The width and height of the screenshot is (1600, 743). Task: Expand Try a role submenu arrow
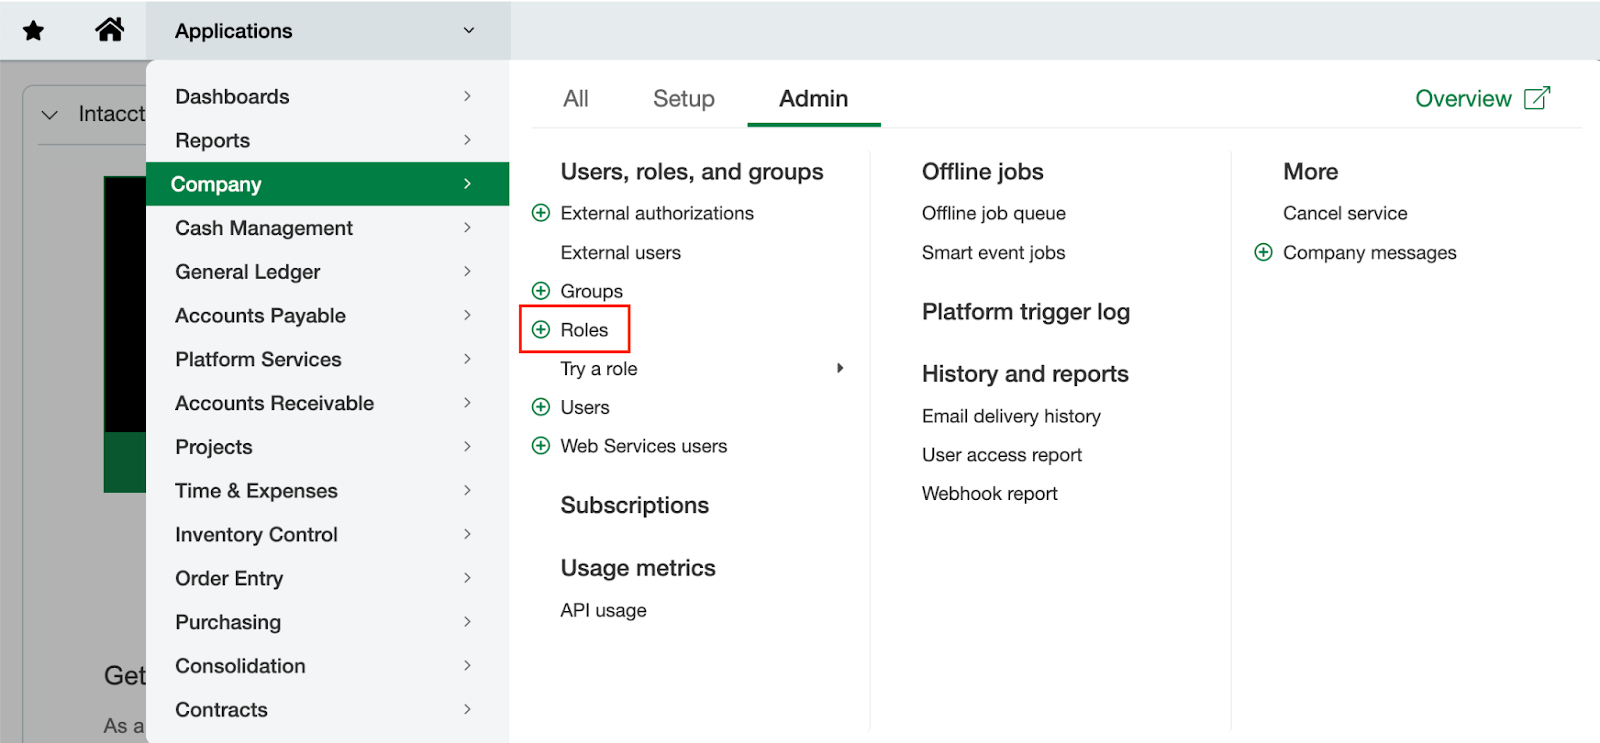click(840, 368)
